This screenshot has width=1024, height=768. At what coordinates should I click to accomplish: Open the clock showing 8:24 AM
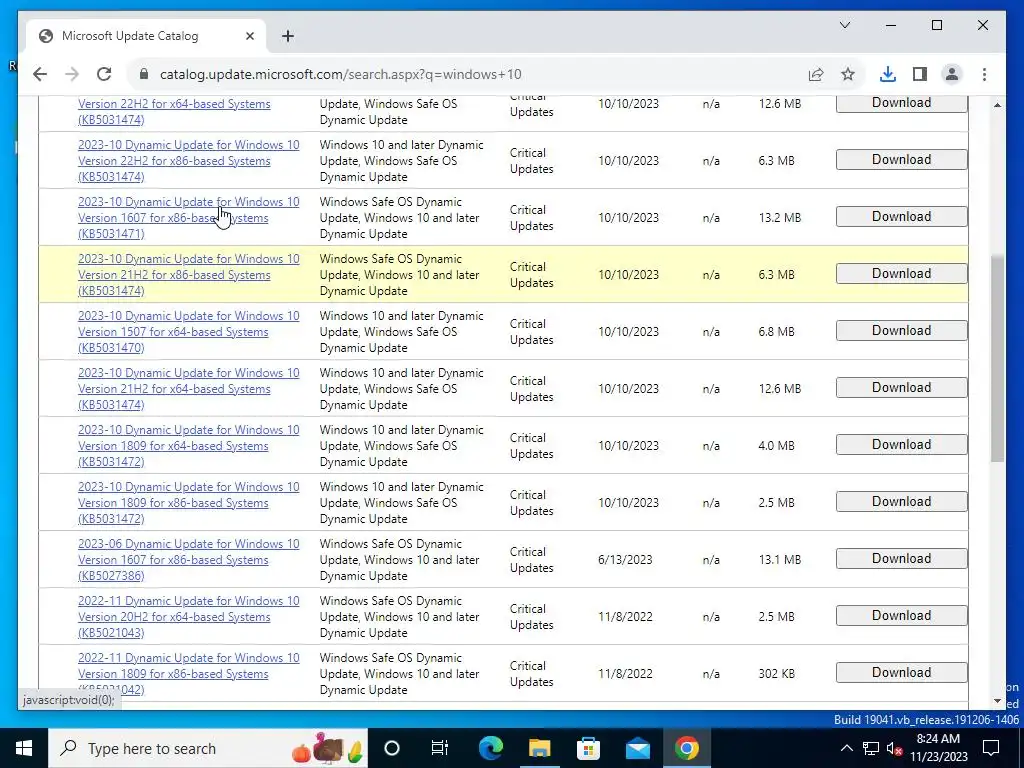938,748
